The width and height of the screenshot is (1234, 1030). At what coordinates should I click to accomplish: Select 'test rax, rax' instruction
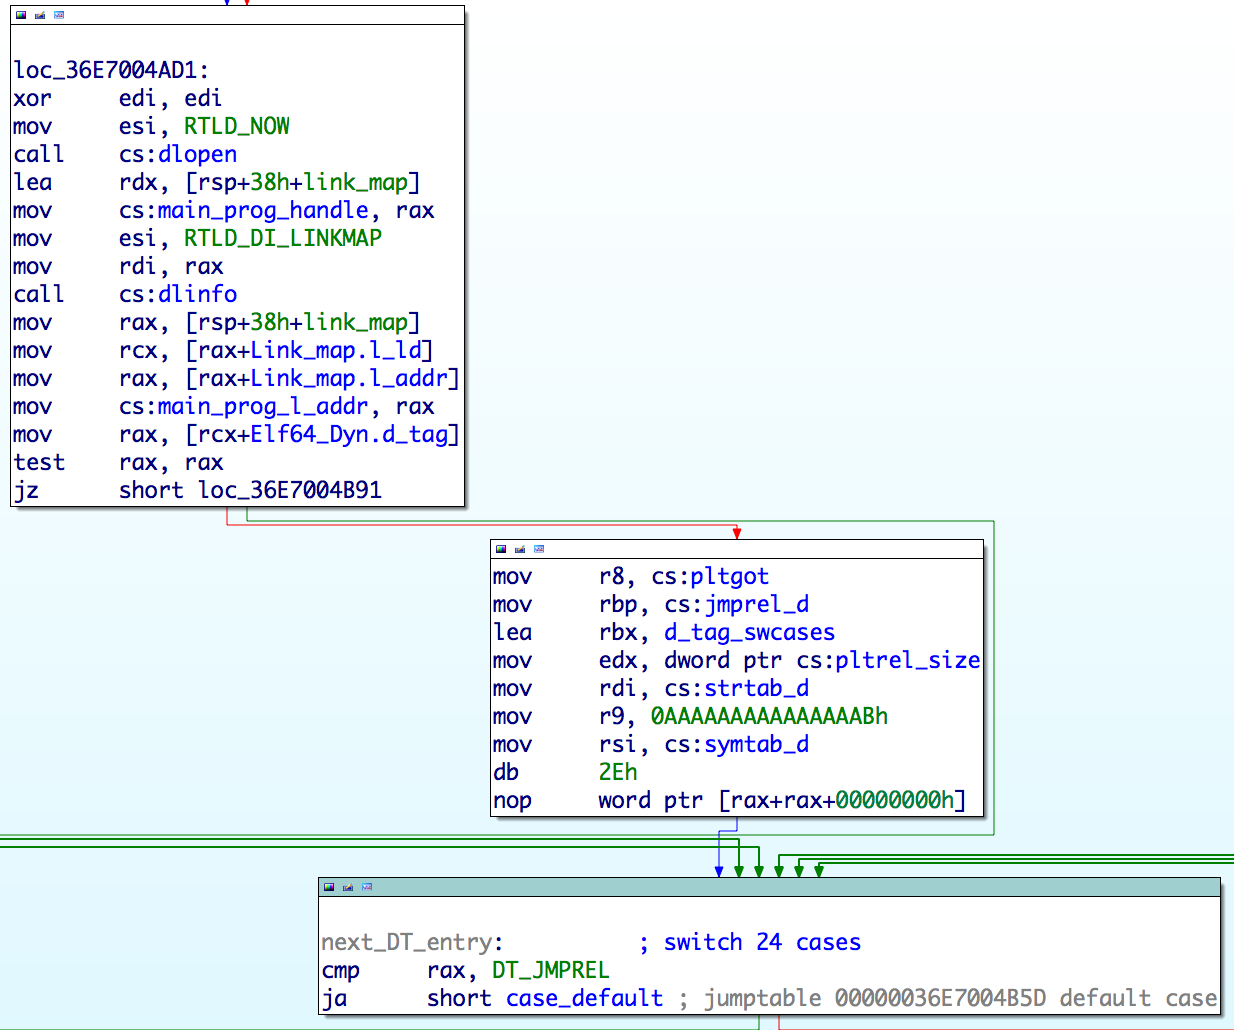pyautogui.click(x=118, y=462)
